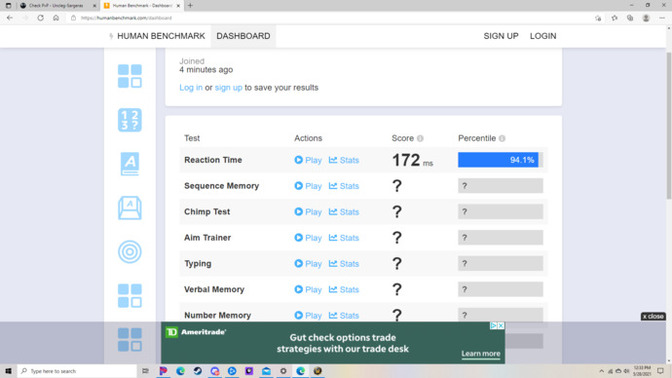Click the 'Reaction Time' test name

(213, 160)
